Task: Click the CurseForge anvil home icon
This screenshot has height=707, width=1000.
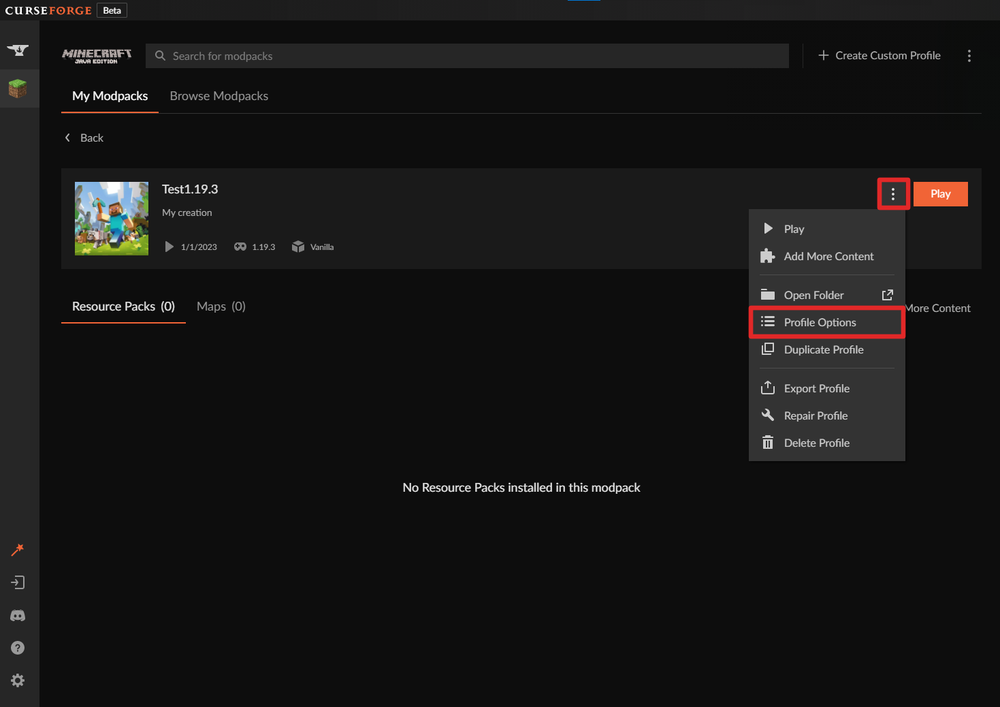Action: 18,50
